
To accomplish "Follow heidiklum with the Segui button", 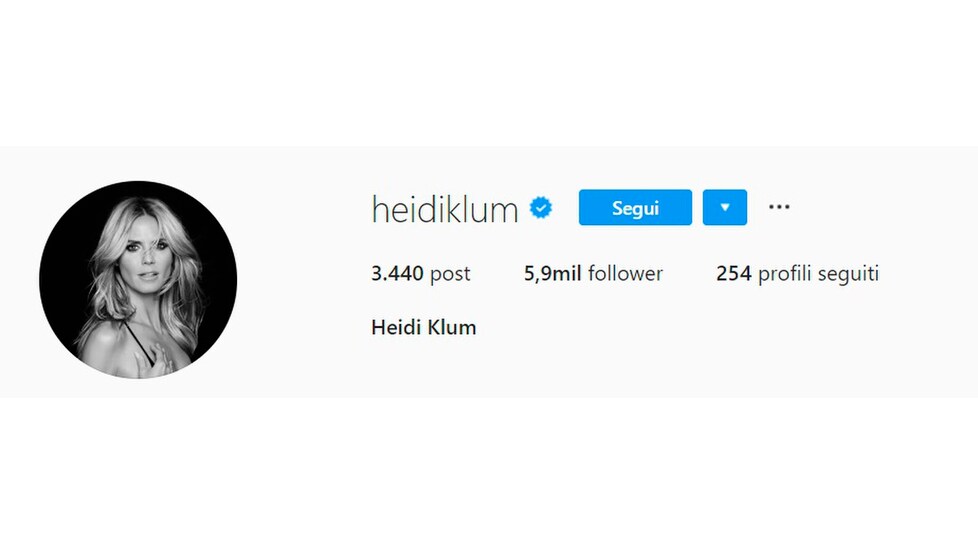I will tap(635, 207).
